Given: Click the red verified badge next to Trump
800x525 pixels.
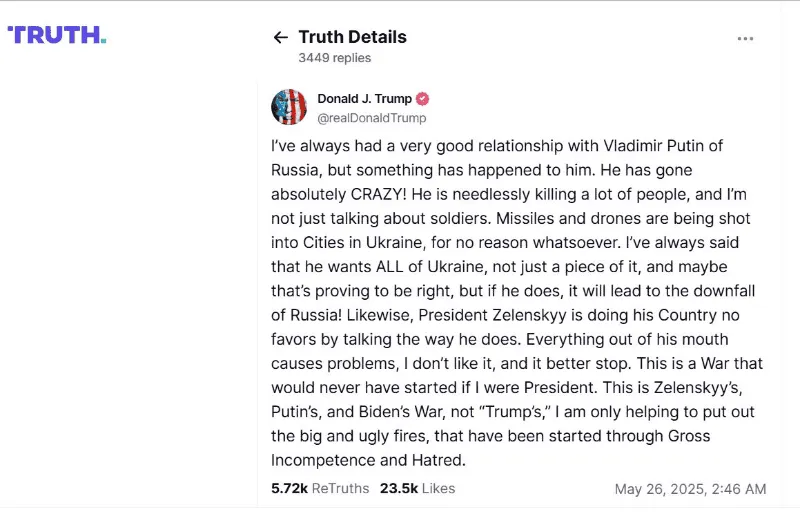Looking at the screenshot, I should tap(423, 99).
